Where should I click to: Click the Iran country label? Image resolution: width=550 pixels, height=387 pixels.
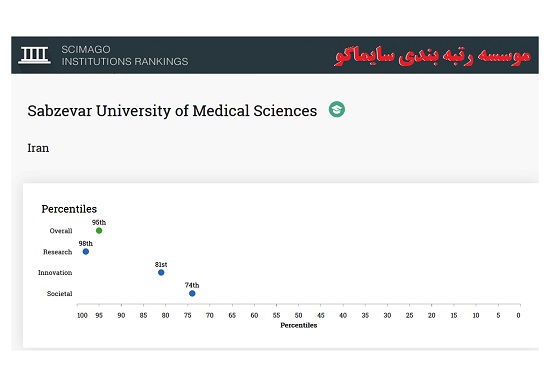[x=38, y=148]
